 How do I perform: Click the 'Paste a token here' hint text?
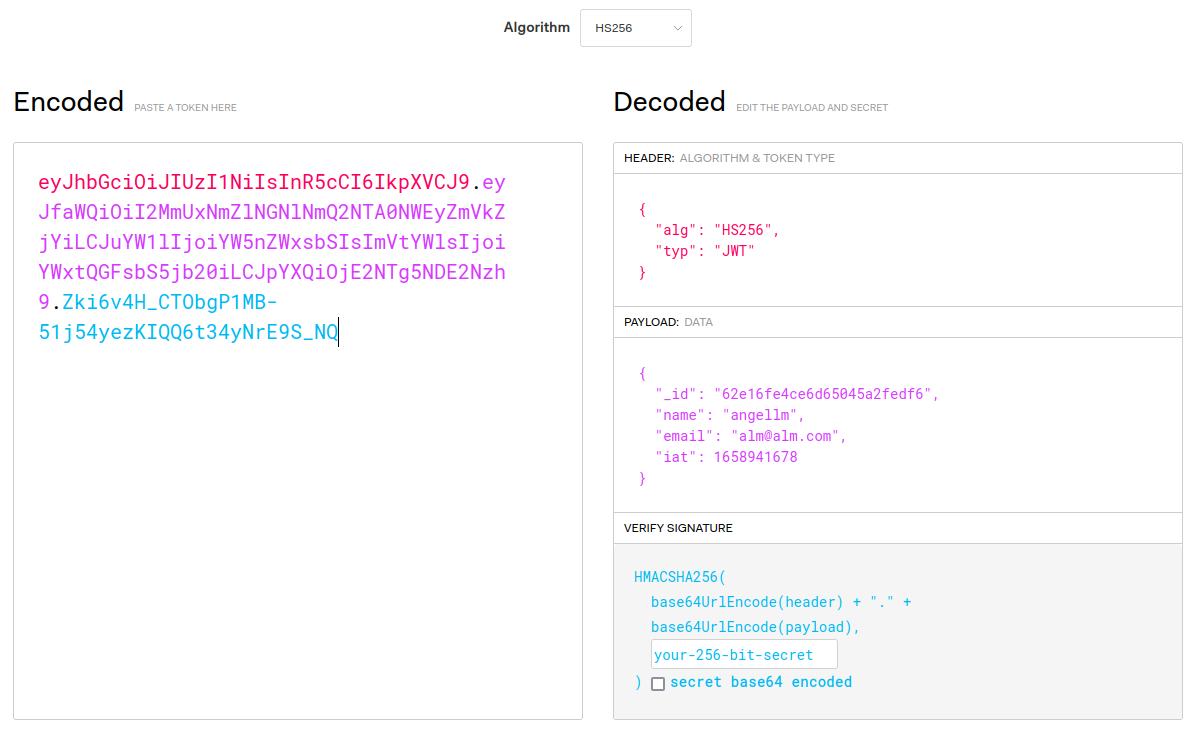[185, 107]
